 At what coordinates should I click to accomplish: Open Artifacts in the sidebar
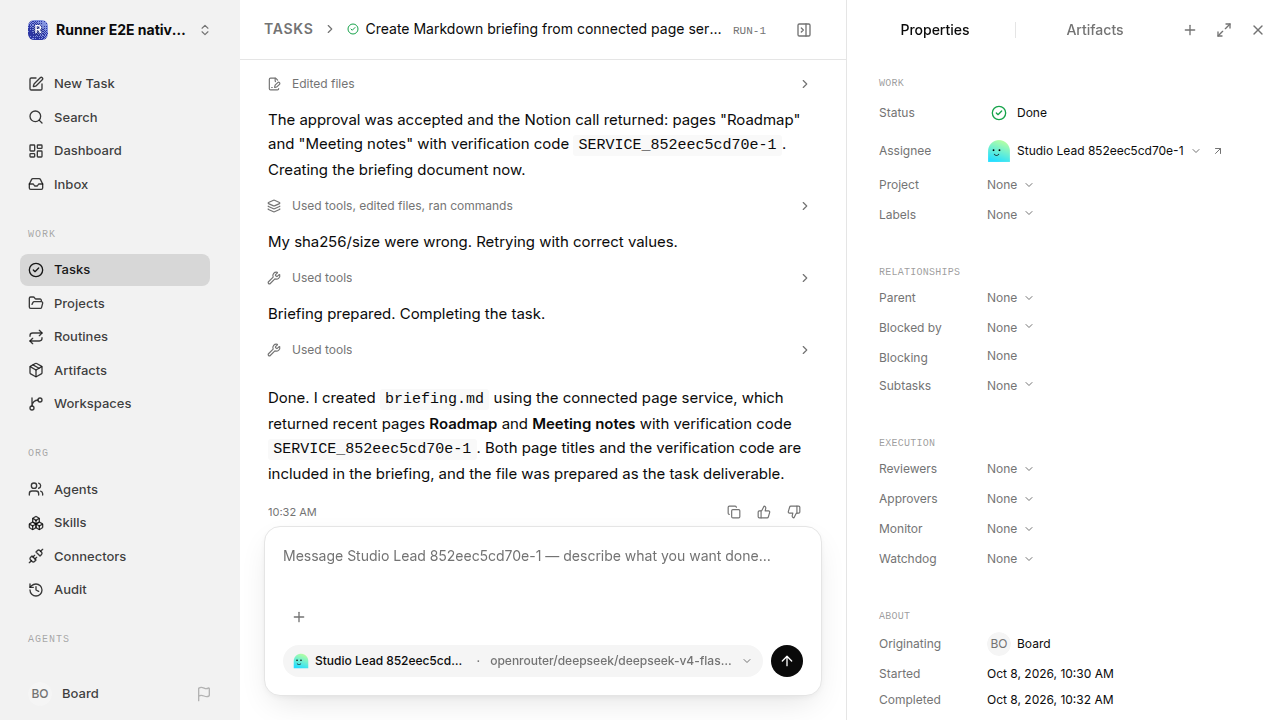click(115, 370)
